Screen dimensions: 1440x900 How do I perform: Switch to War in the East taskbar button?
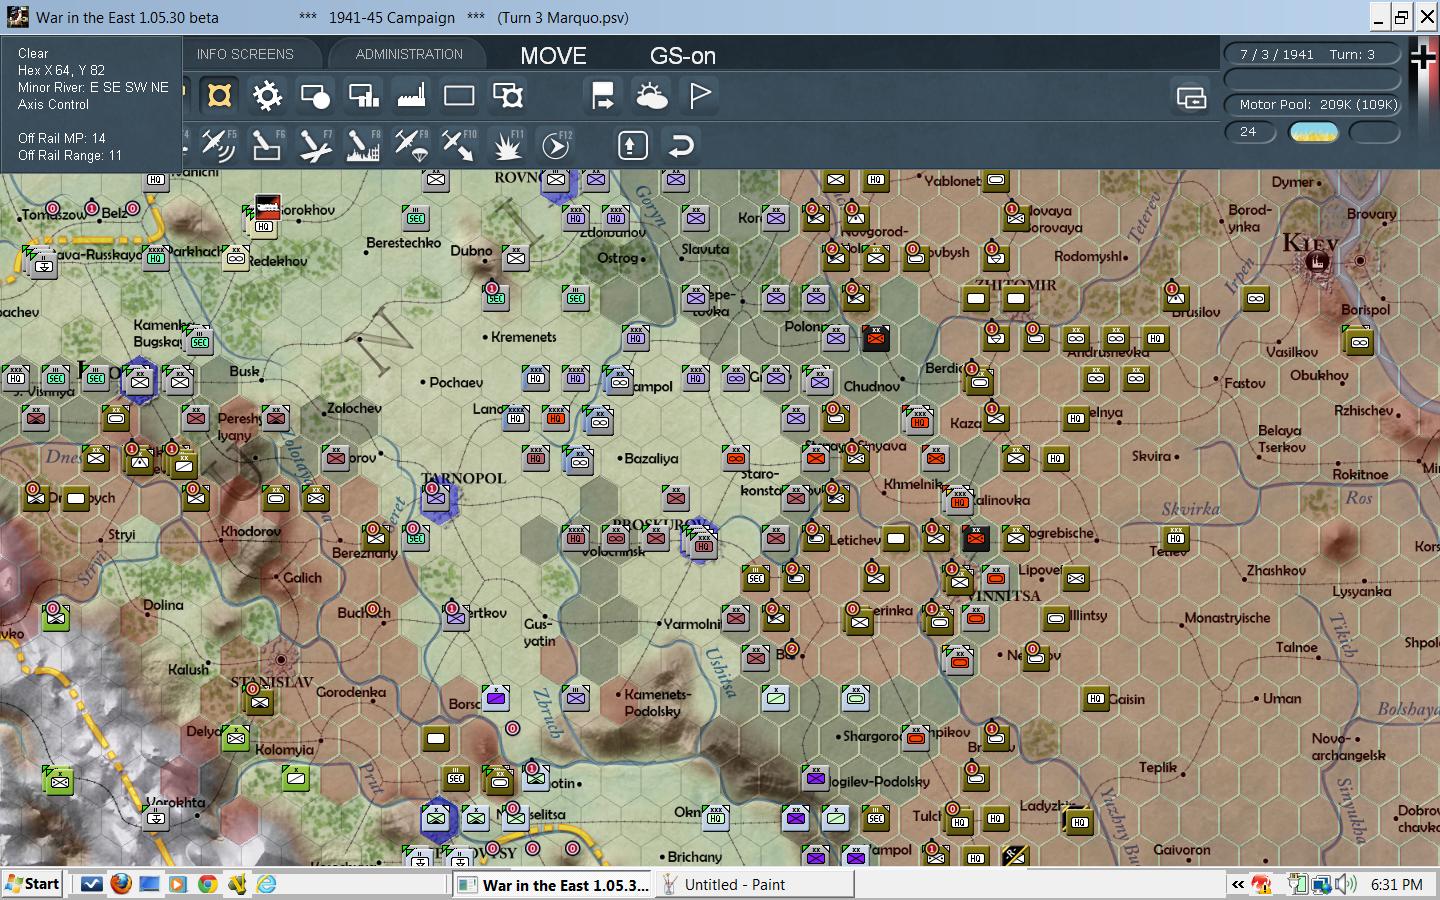(x=552, y=884)
